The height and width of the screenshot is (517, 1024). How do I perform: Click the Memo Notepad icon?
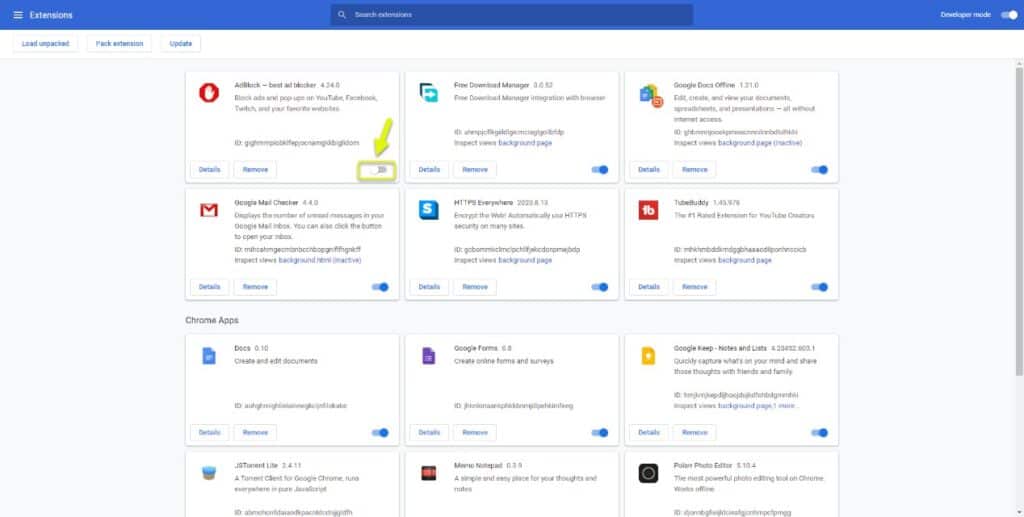pos(428,473)
